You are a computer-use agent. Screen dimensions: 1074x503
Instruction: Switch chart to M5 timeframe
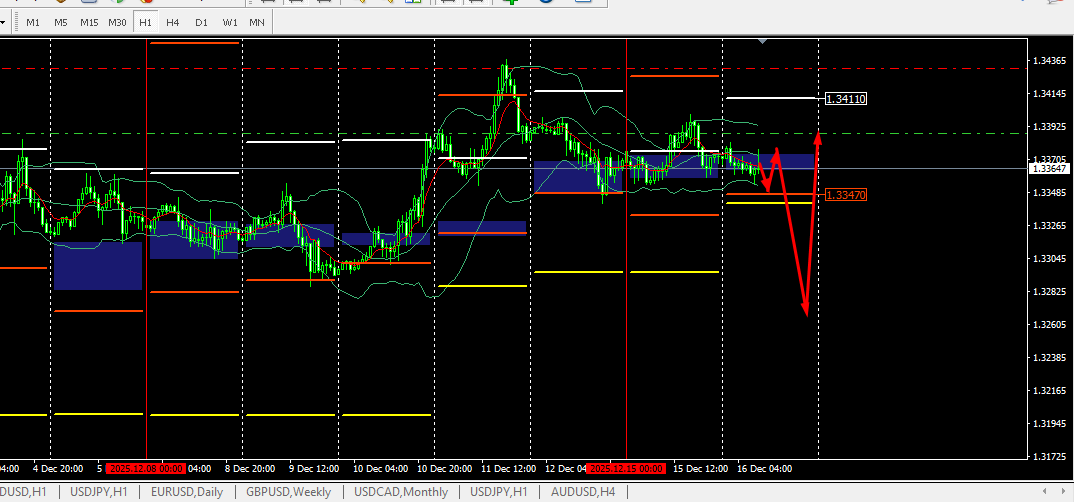tap(61, 23)
